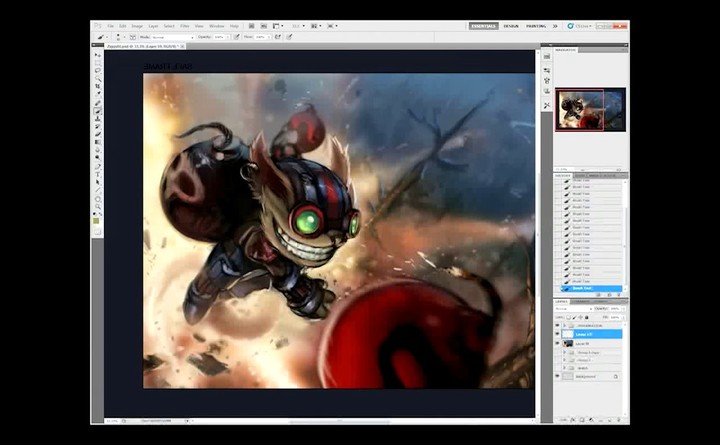Add a layer style with fx icon
The image size is (720, 445).
coord(573,420)
